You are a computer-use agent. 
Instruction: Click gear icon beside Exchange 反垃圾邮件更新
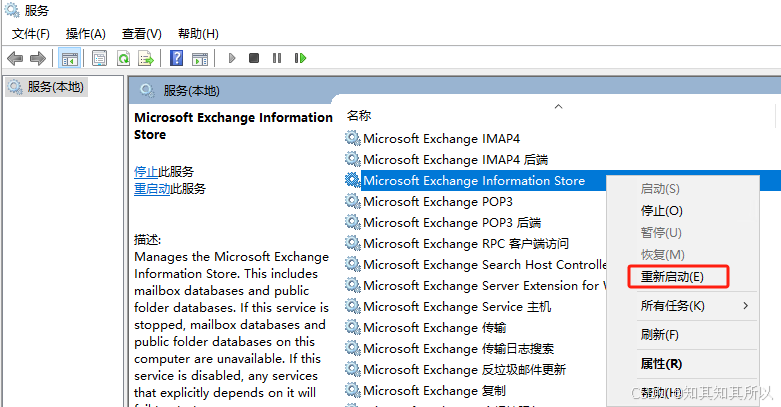pos(353,369)
